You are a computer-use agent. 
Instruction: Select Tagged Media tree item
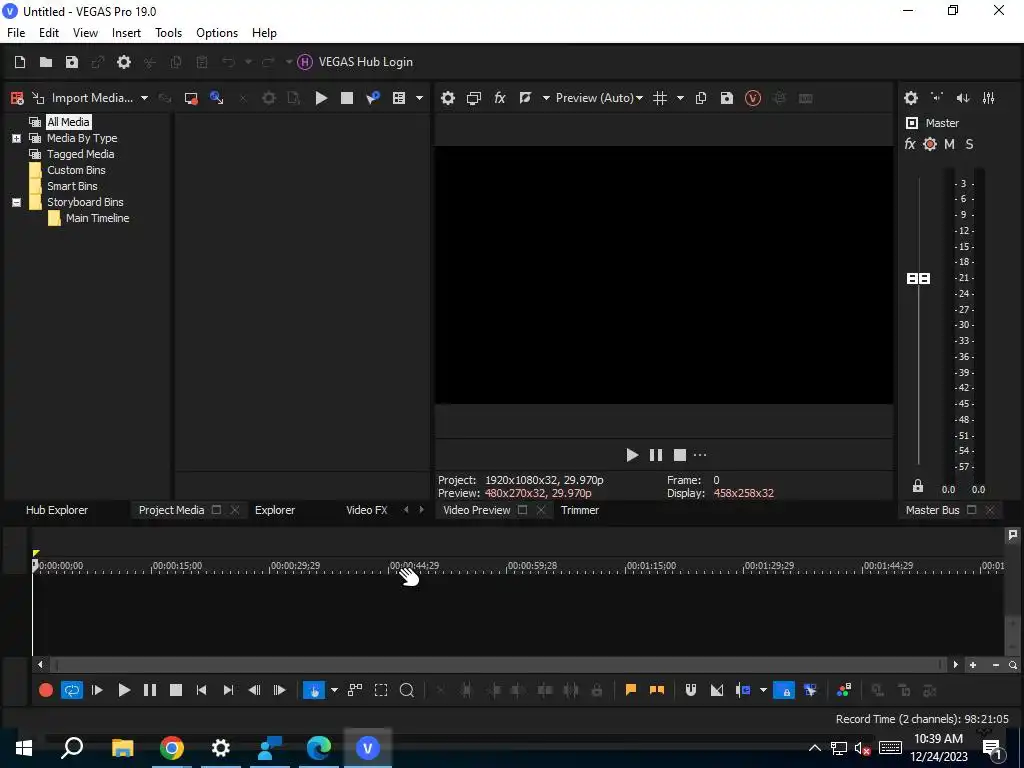[80, 154]
